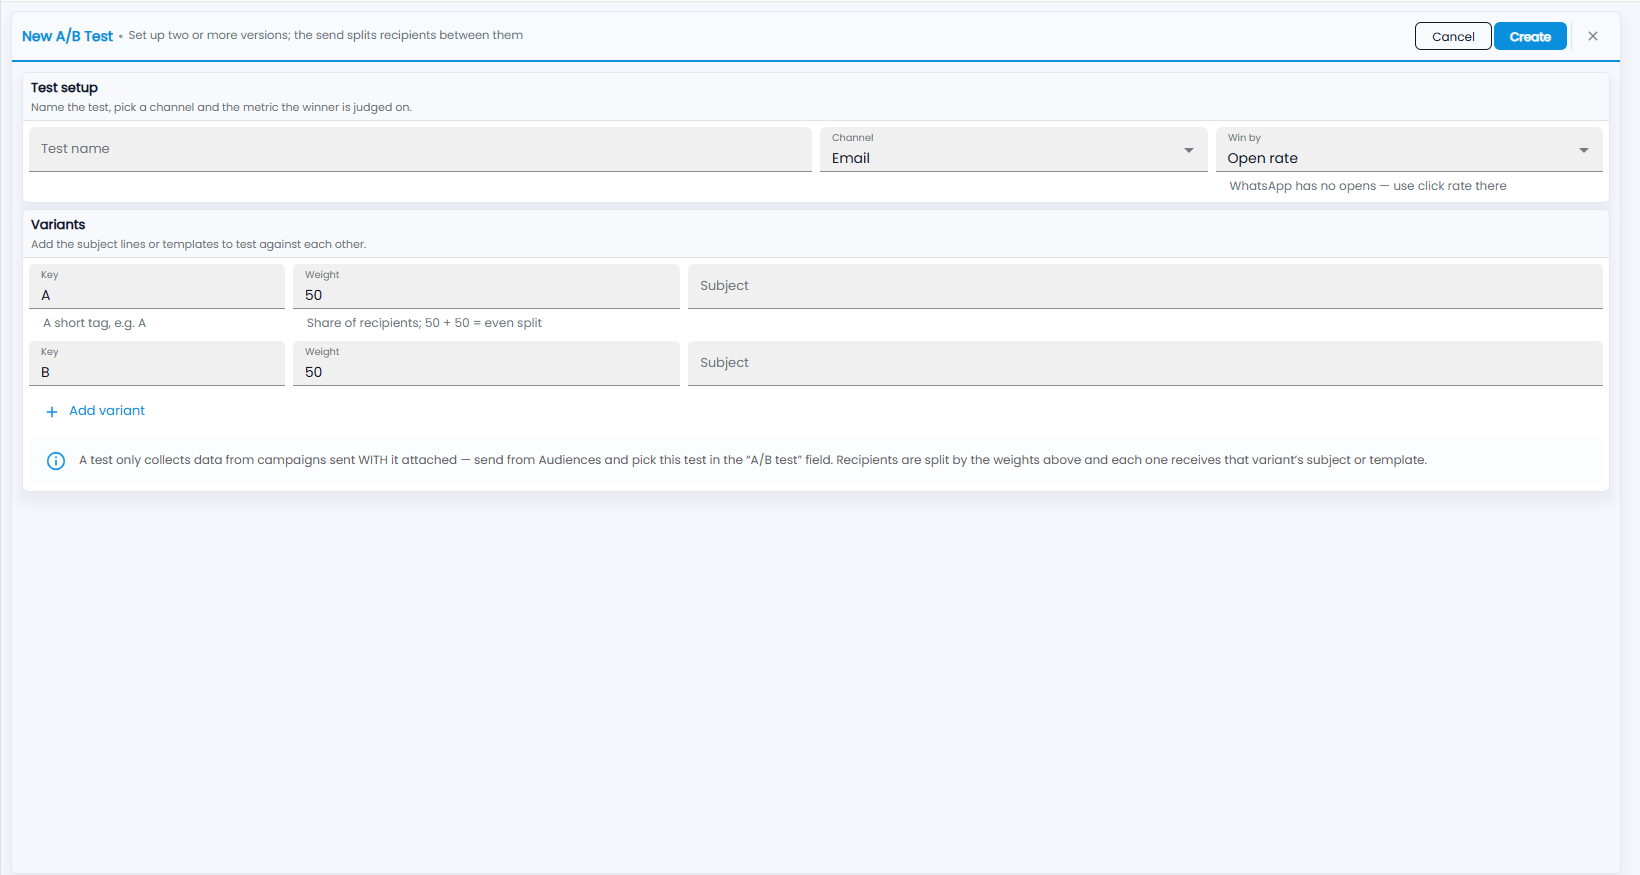Open the Win by dropdown showing Open rate
1640x875 pixels.
[1409, 149]
